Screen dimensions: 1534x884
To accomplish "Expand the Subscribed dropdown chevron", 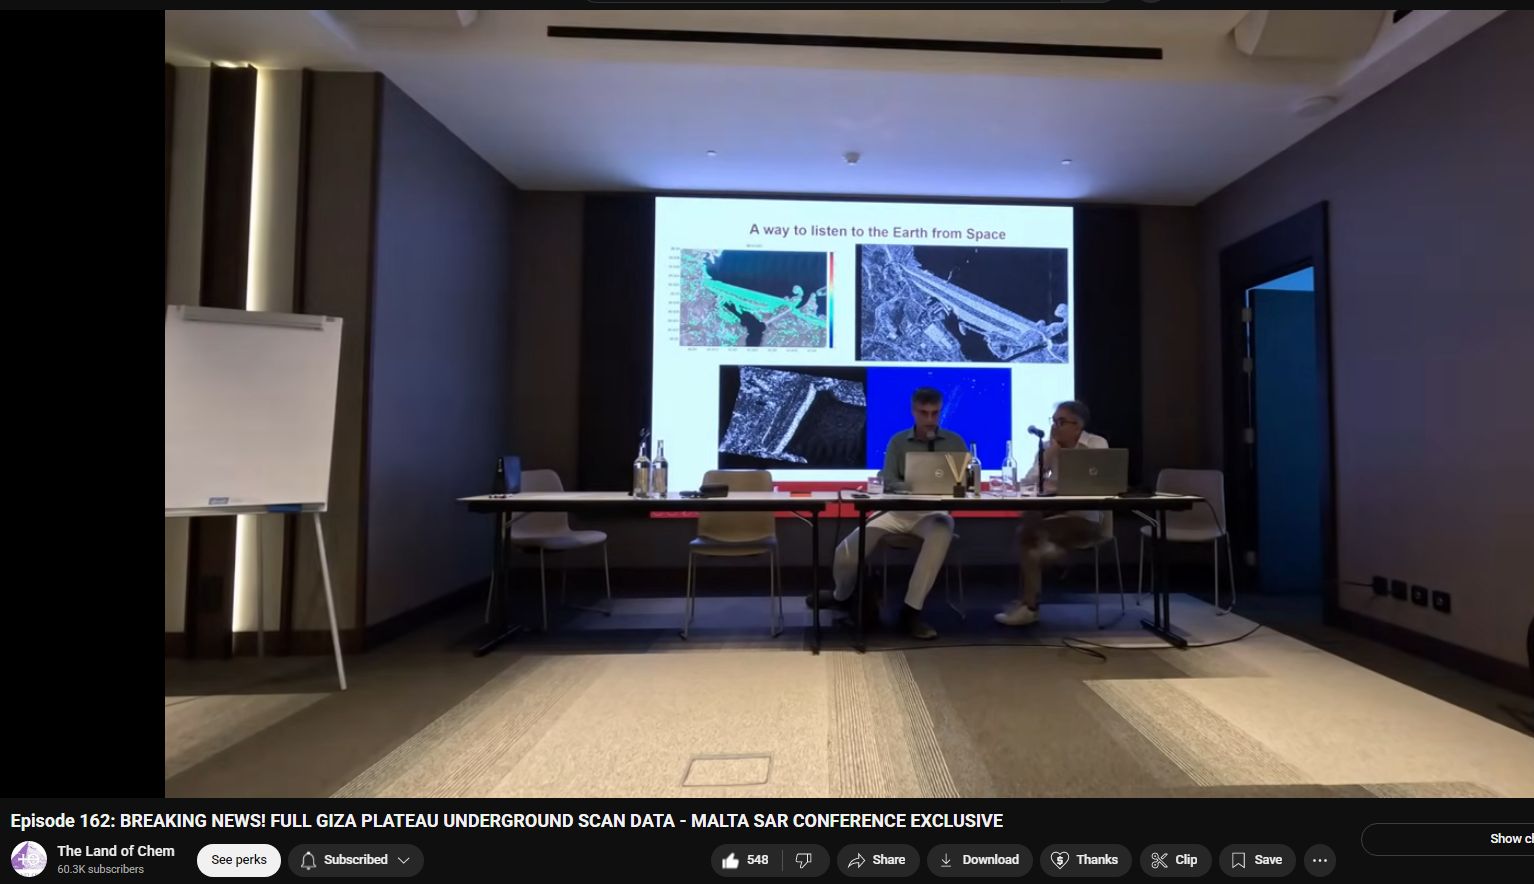I will pyautogui.click(x=404, y=860).
